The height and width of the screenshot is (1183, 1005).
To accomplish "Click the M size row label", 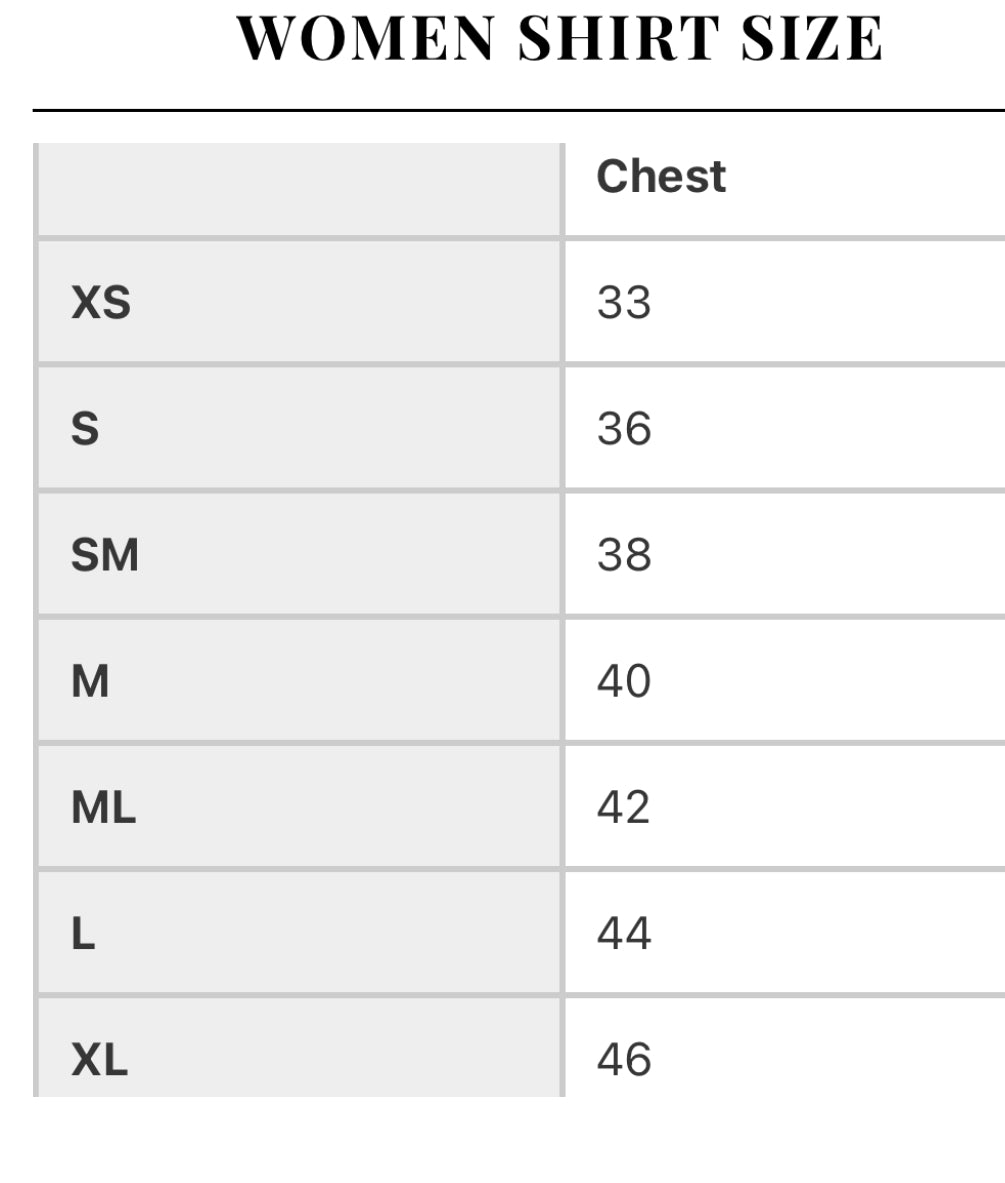I will point(90,682).
